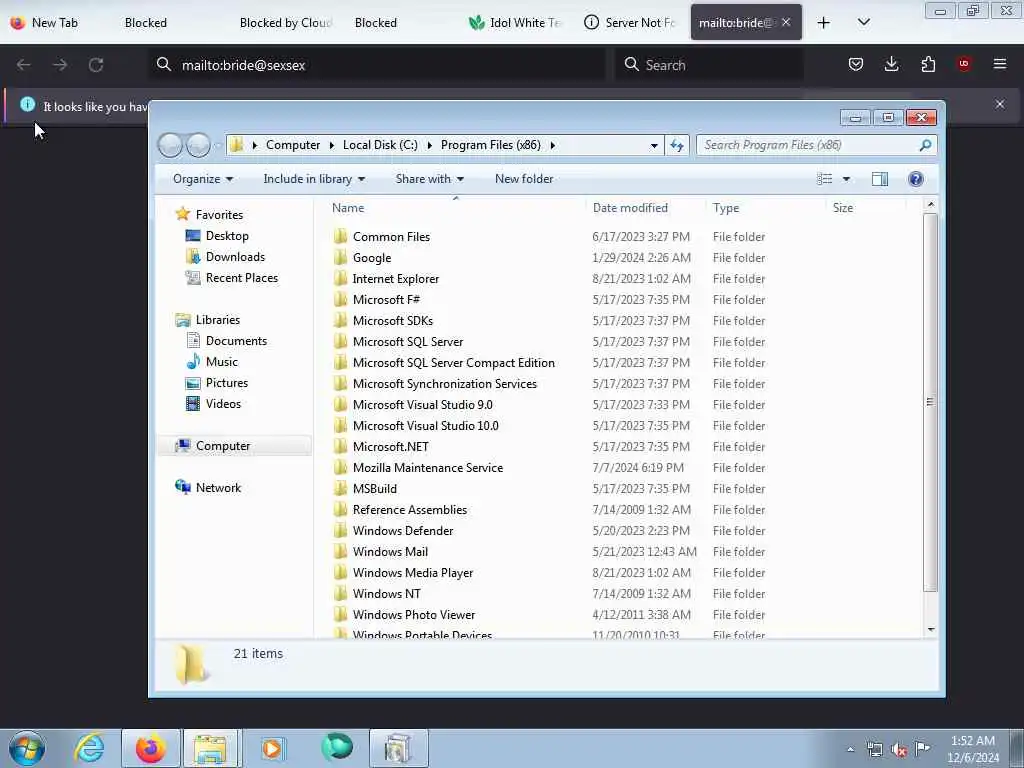The width and height of the screenshot is (1024, 768).
Task: Select the Mozilla Maintenance Service folder
Action: (x=428, y=468)
